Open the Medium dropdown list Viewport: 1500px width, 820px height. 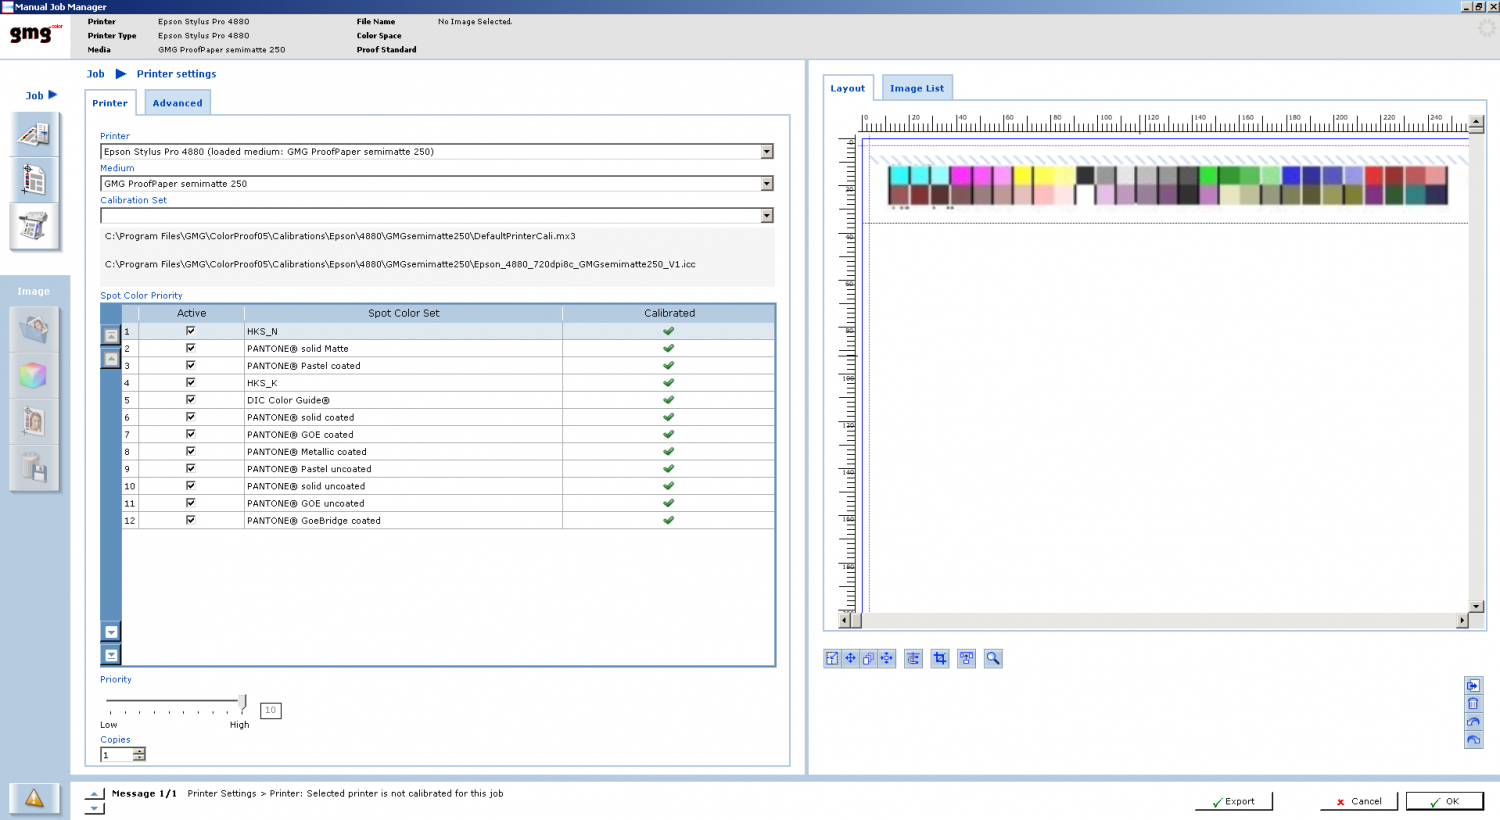767,184
